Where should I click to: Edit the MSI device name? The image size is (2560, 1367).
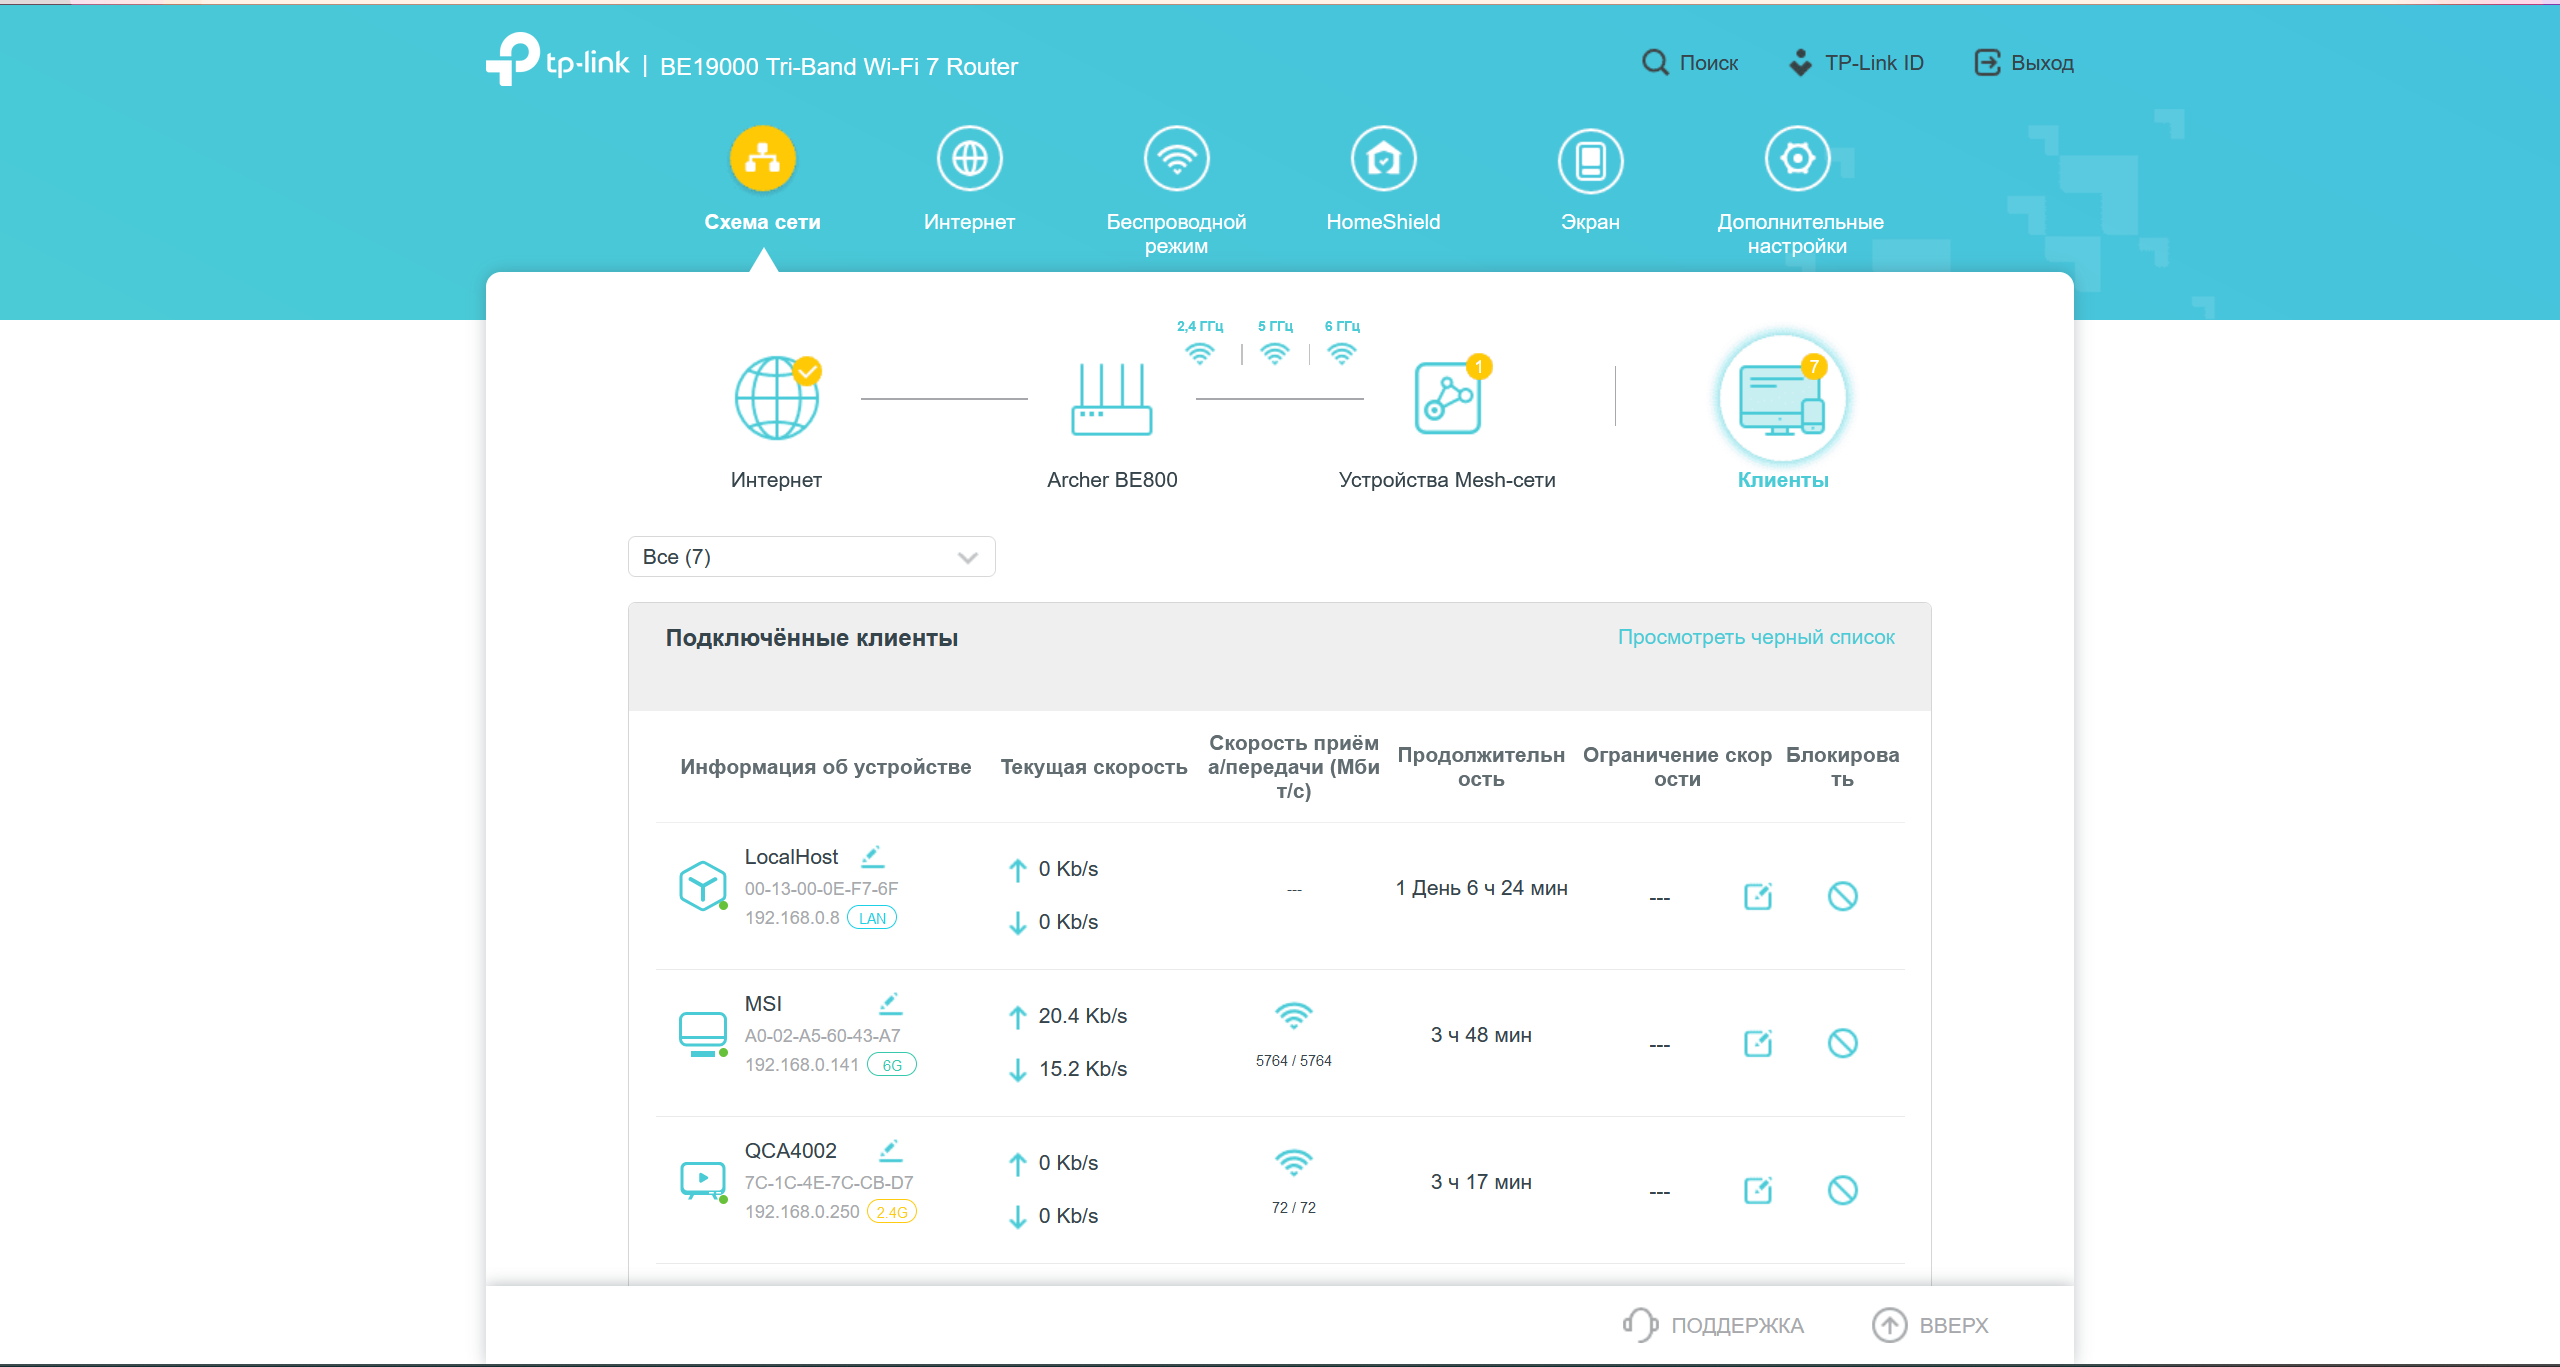click(890, 1003)
